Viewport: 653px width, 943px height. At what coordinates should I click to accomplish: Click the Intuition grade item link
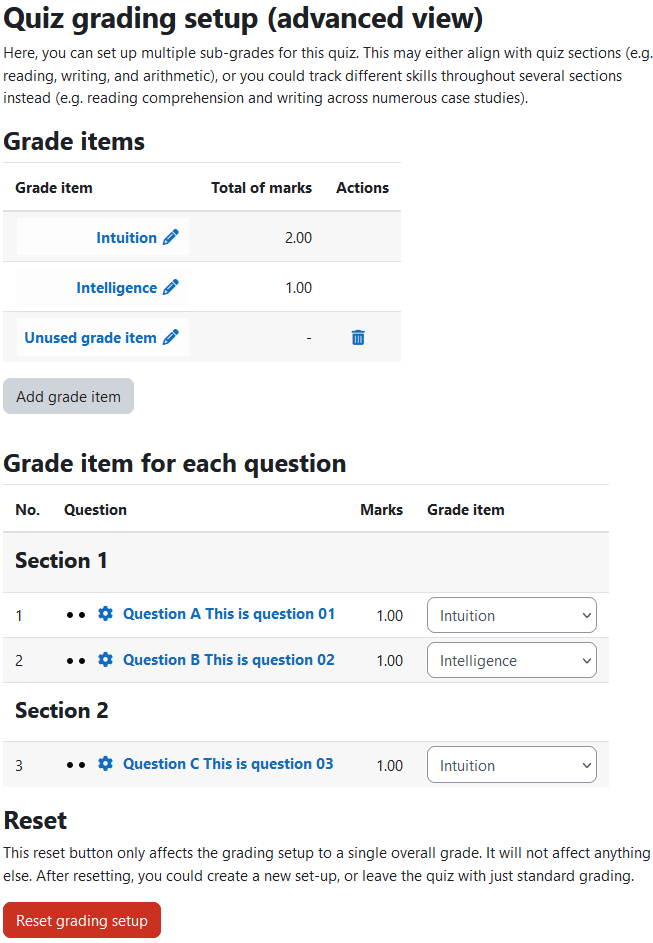pos(126,238)
